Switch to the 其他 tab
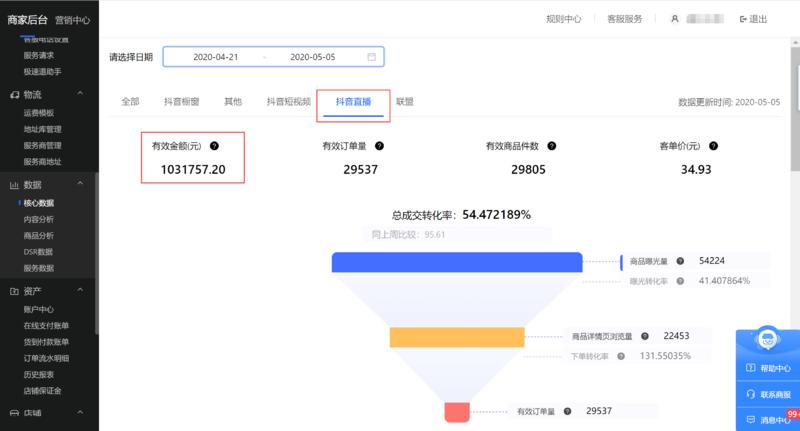The height and width of the screenshot is (431, 800). click(233, 102)
